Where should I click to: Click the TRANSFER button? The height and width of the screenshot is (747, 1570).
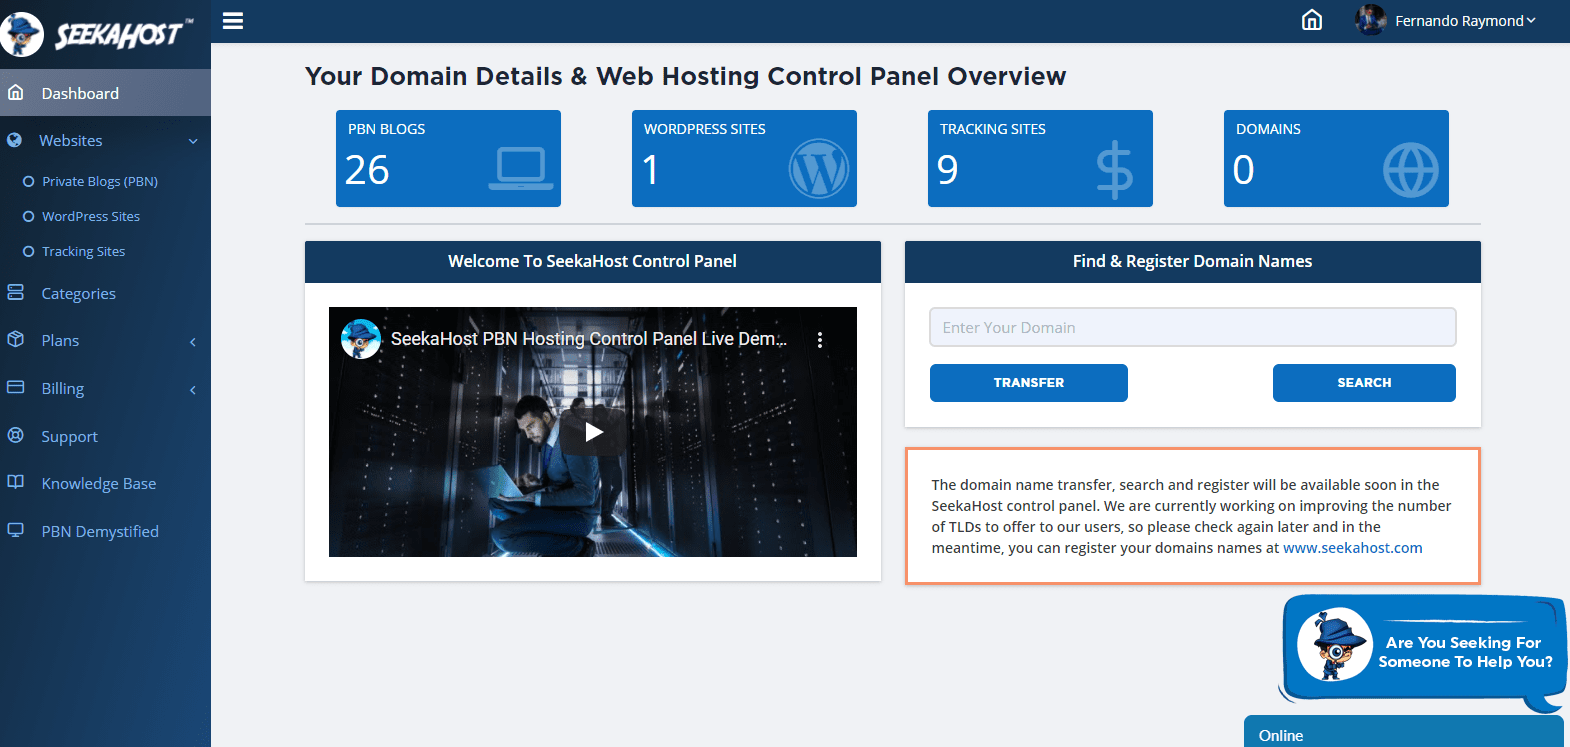click(x=1029, y=383)
